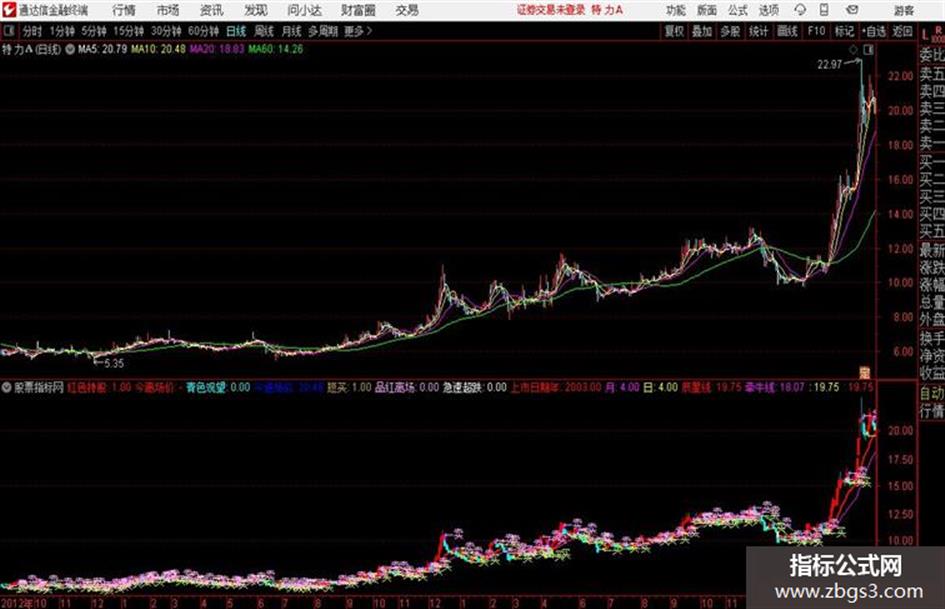Expand the 股票指标网 sub-chart indicator dropdown
Viewport: 945px width, 609px height.
[6, 387]
